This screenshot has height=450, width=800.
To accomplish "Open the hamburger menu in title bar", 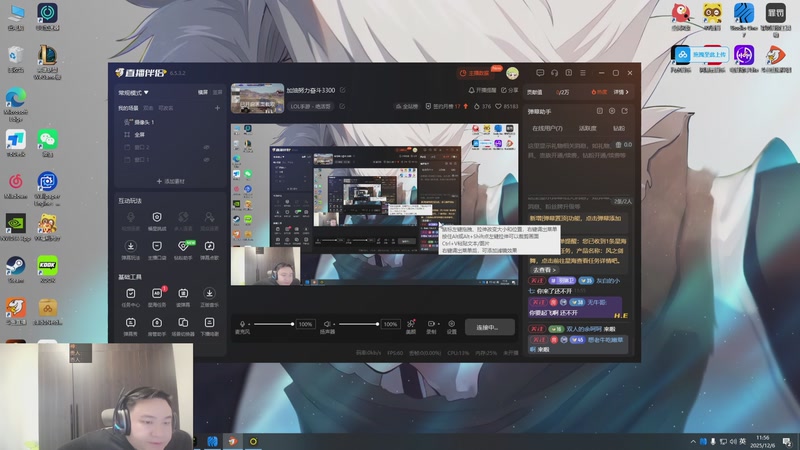I will 583,73.
